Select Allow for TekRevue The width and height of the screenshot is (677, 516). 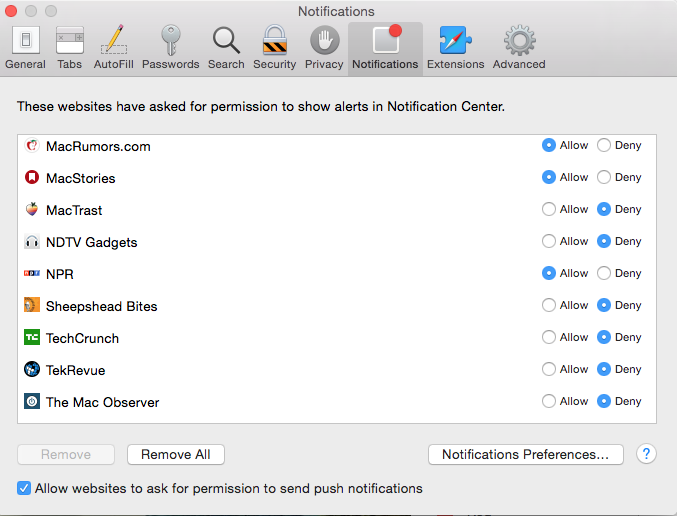(549, 369)
